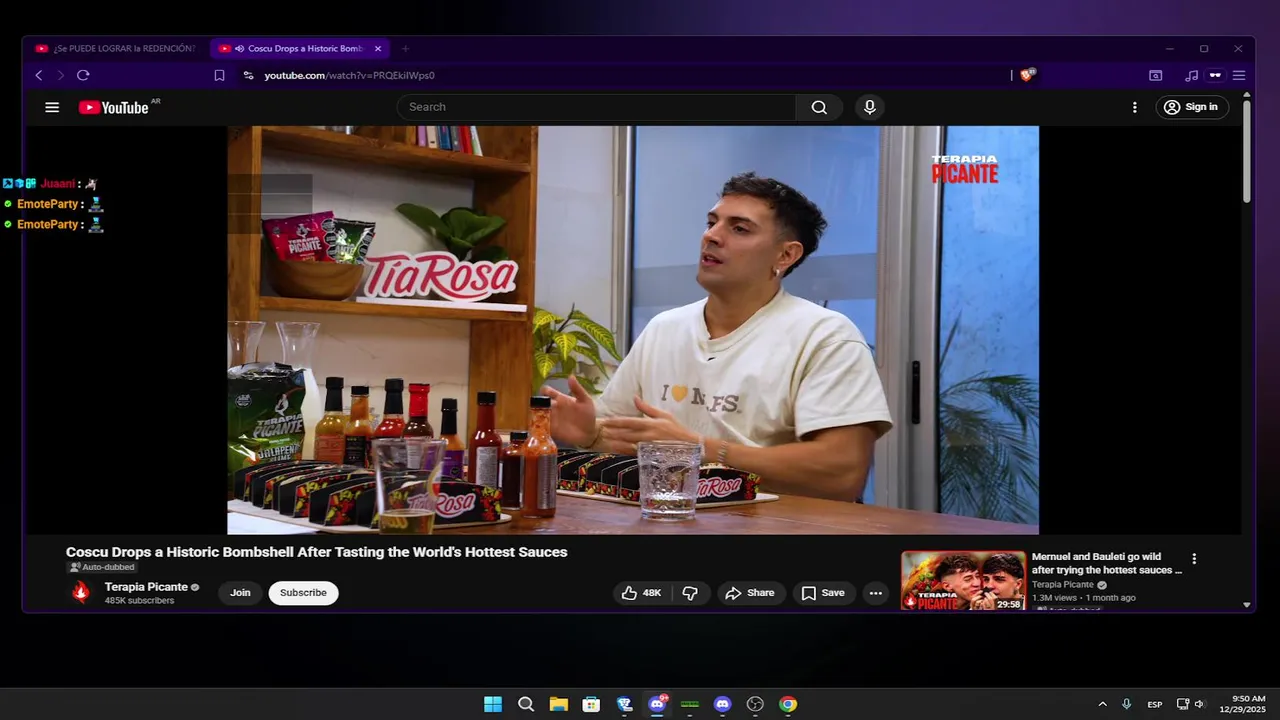Open Windows taskbar search
This screenshot has width=1280, height=720.
(526, 704)
